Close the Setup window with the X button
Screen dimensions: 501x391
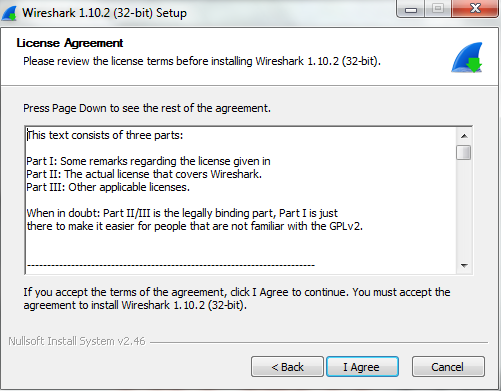475,9
